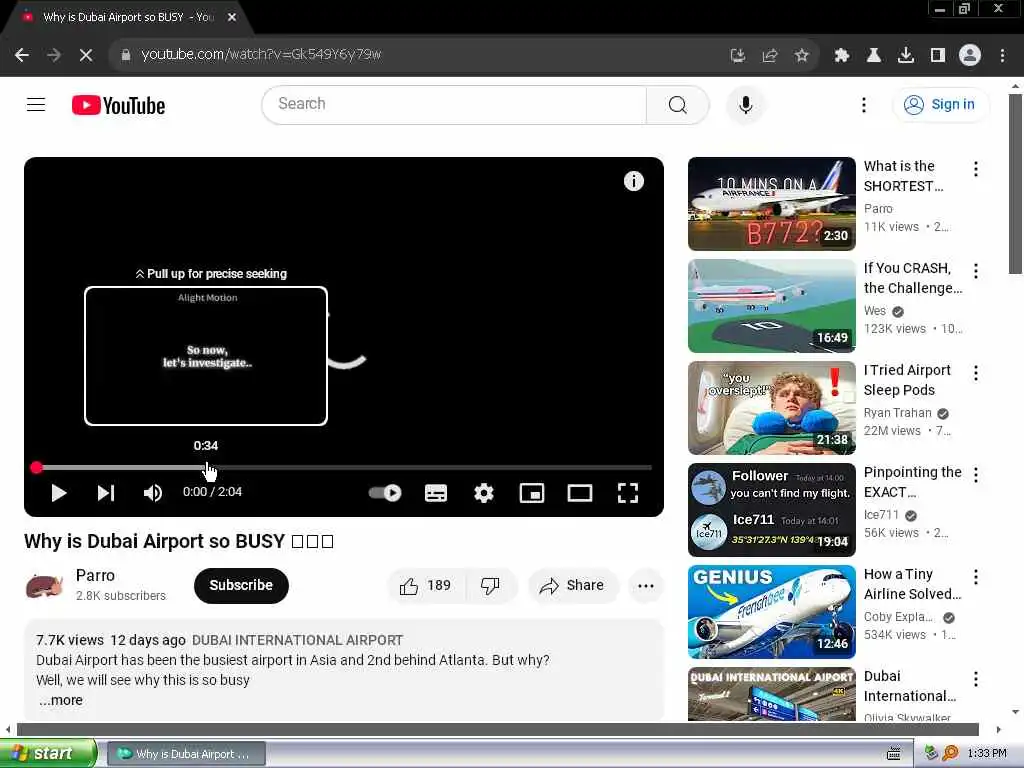This screenshot has width=1024, height=768.
Task: Bookmark this page with star icon
Action: 801,56
